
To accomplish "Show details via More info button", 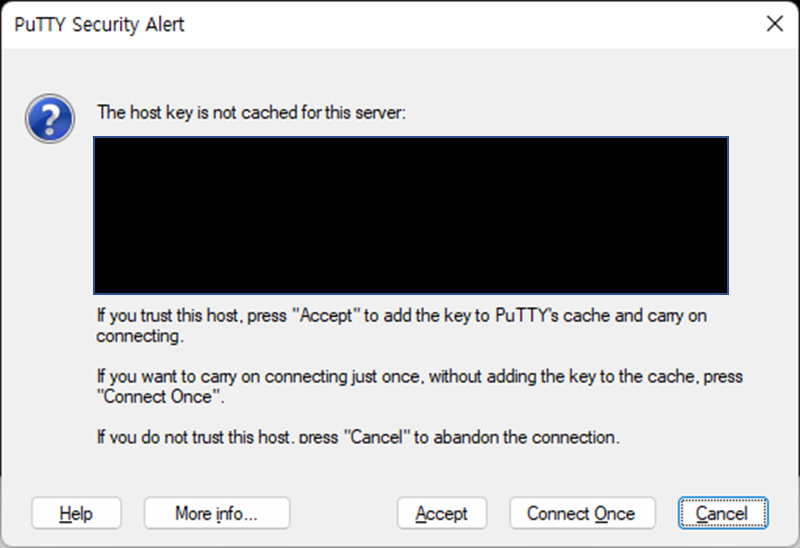I will [217, 513].
